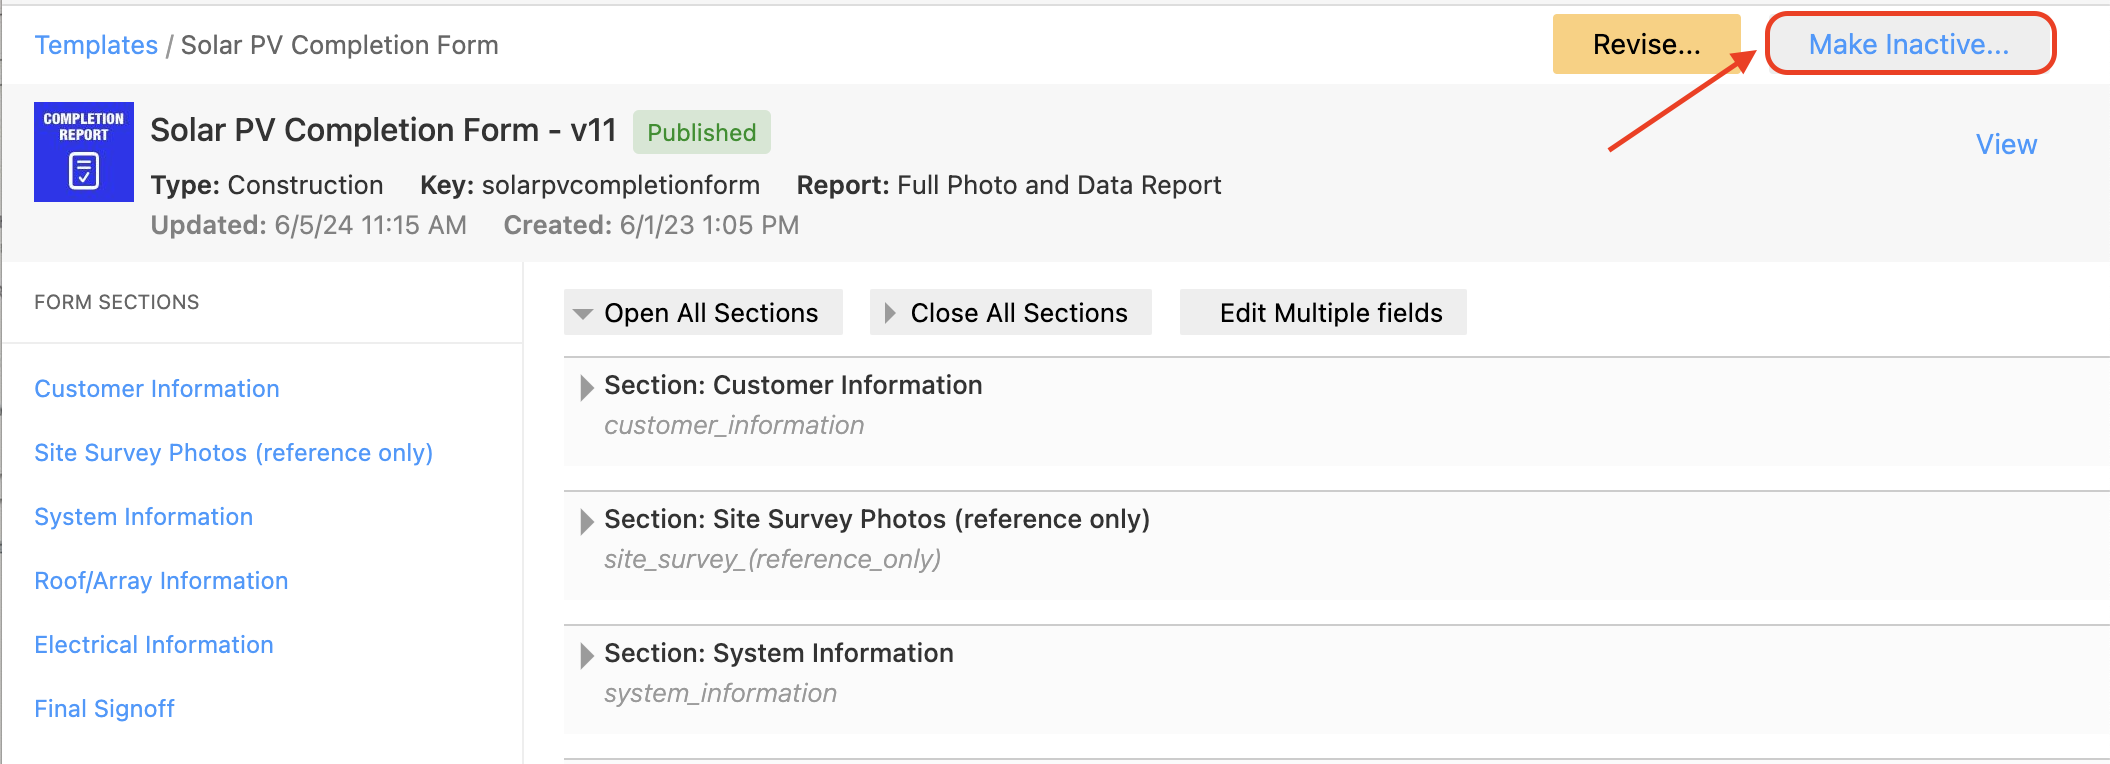Click Section: System Information heading
Screen dimensions: 2110x764
tap(779, 653)
